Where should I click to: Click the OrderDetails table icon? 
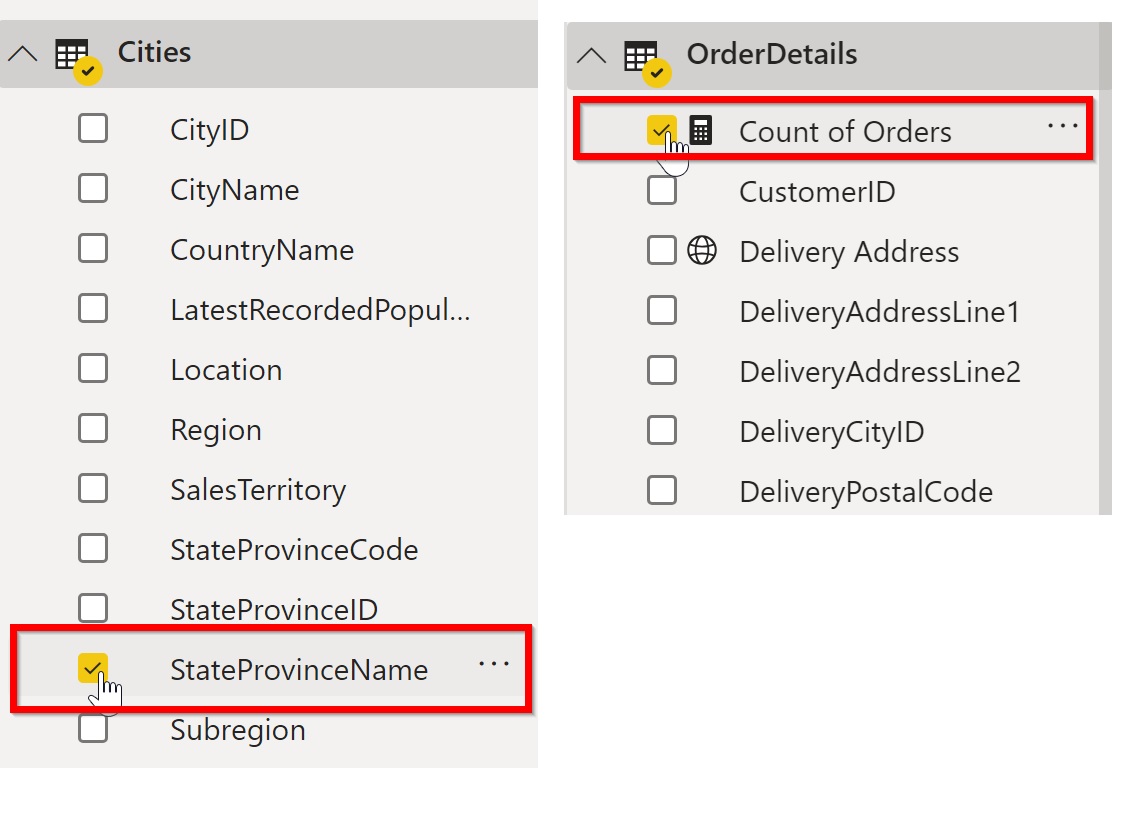click(642, 56)
